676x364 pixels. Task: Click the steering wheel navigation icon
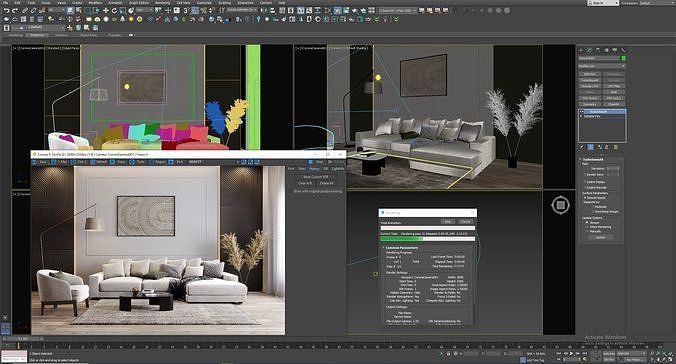pos(560,205)
